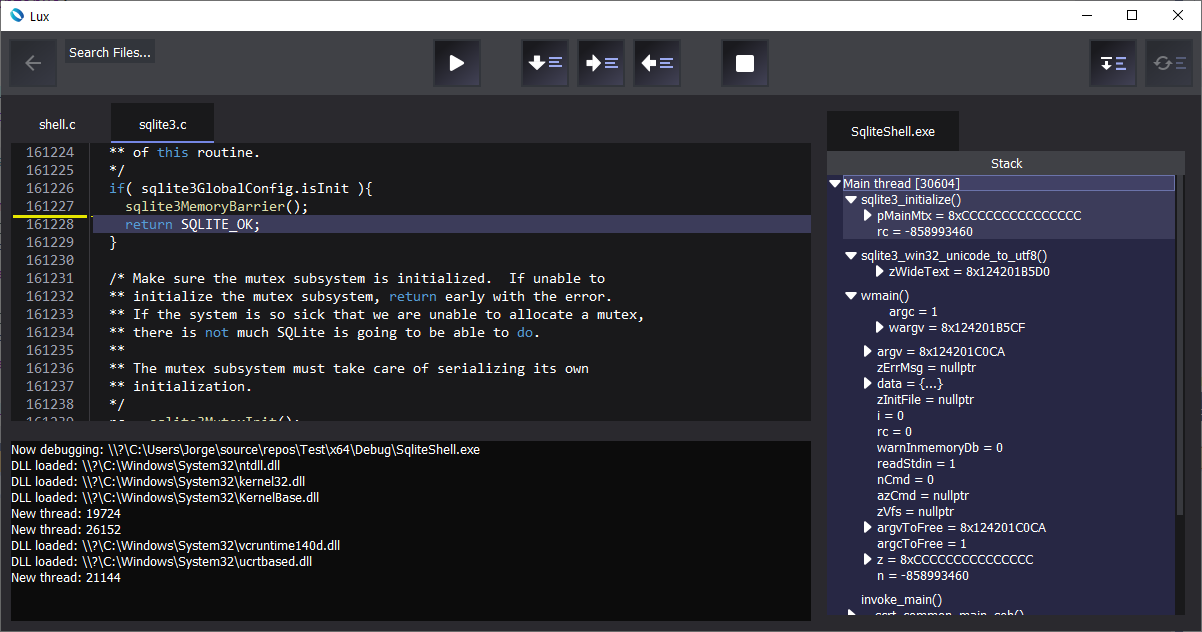Open the SqliteShell.exe tab

(x=893, y=131)
